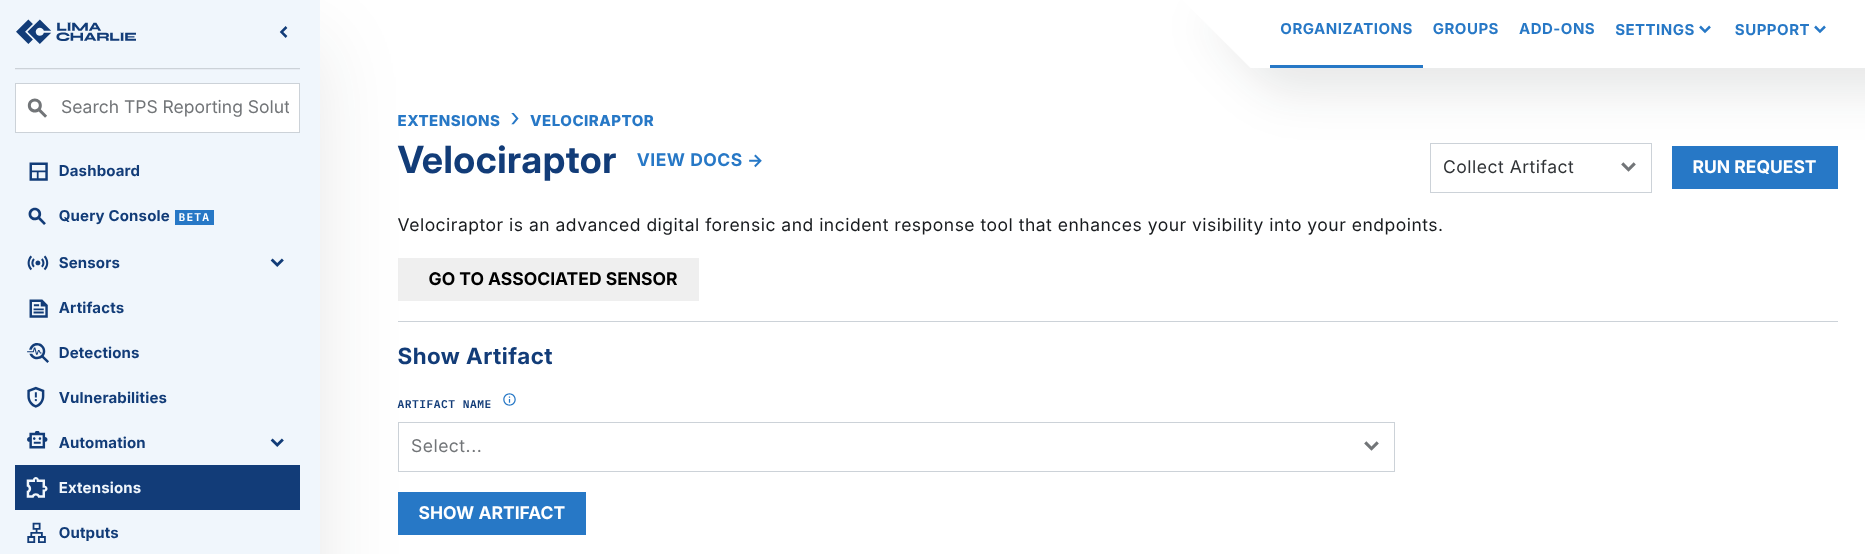Expand the Sensors submenu chevron

point(277,263)
